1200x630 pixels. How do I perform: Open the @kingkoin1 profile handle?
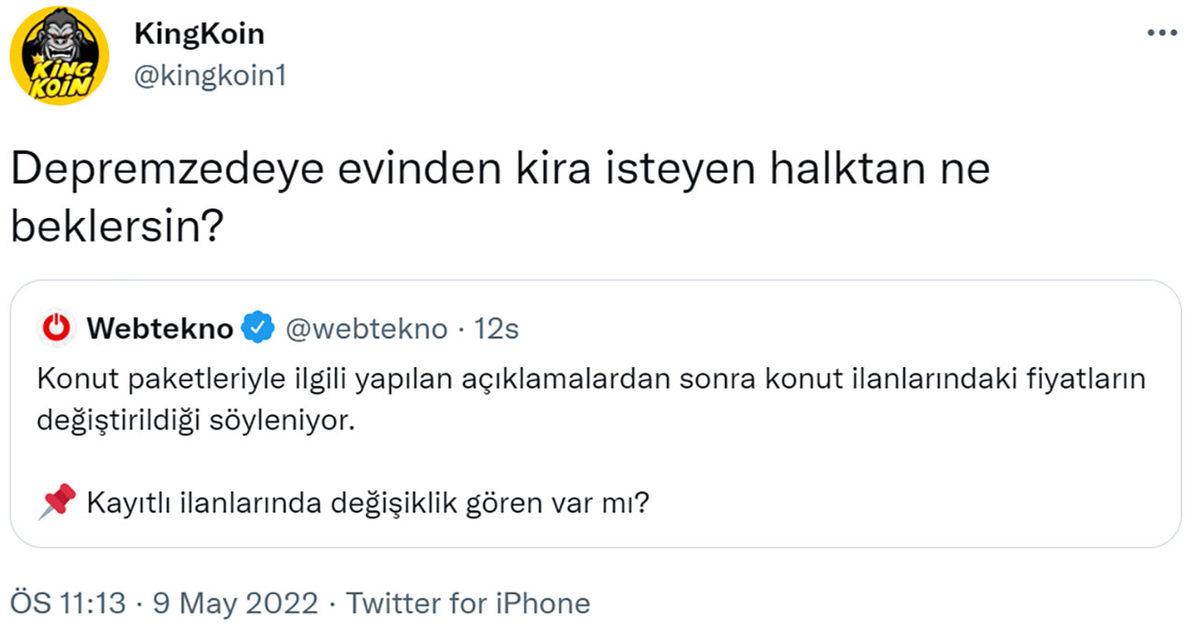click(208, 74)
